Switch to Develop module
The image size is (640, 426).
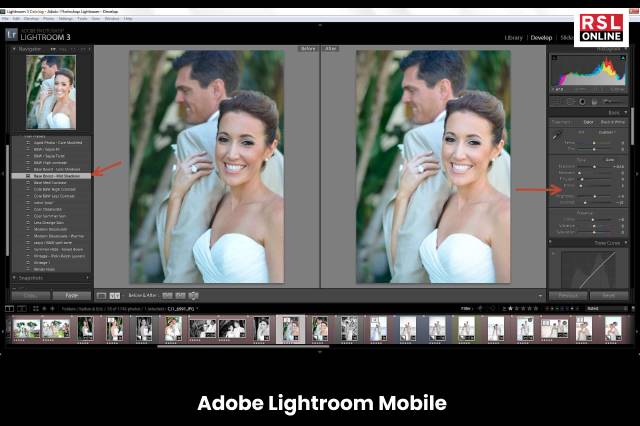(541, 38)
